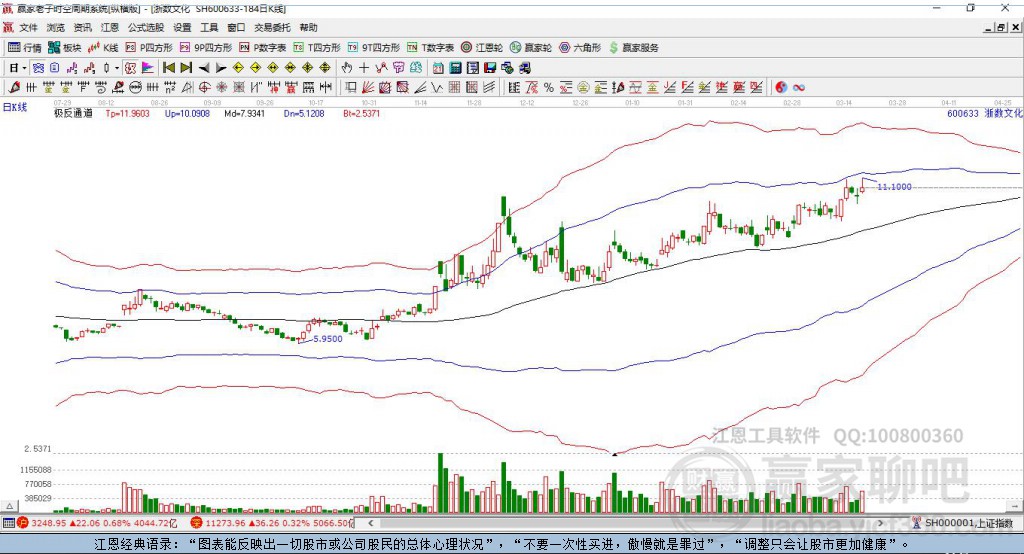Open the calculator icon
This screenshot has width=1024, height=554.
(455, 67)
